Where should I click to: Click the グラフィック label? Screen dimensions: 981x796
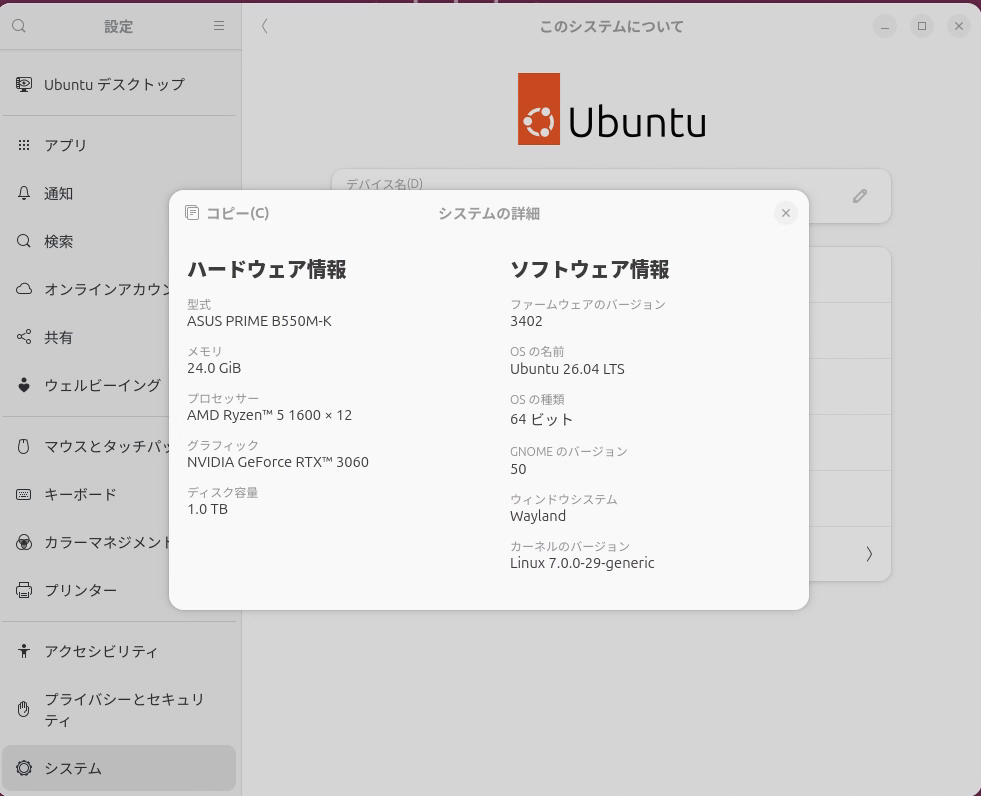click(x=223, y=446)
